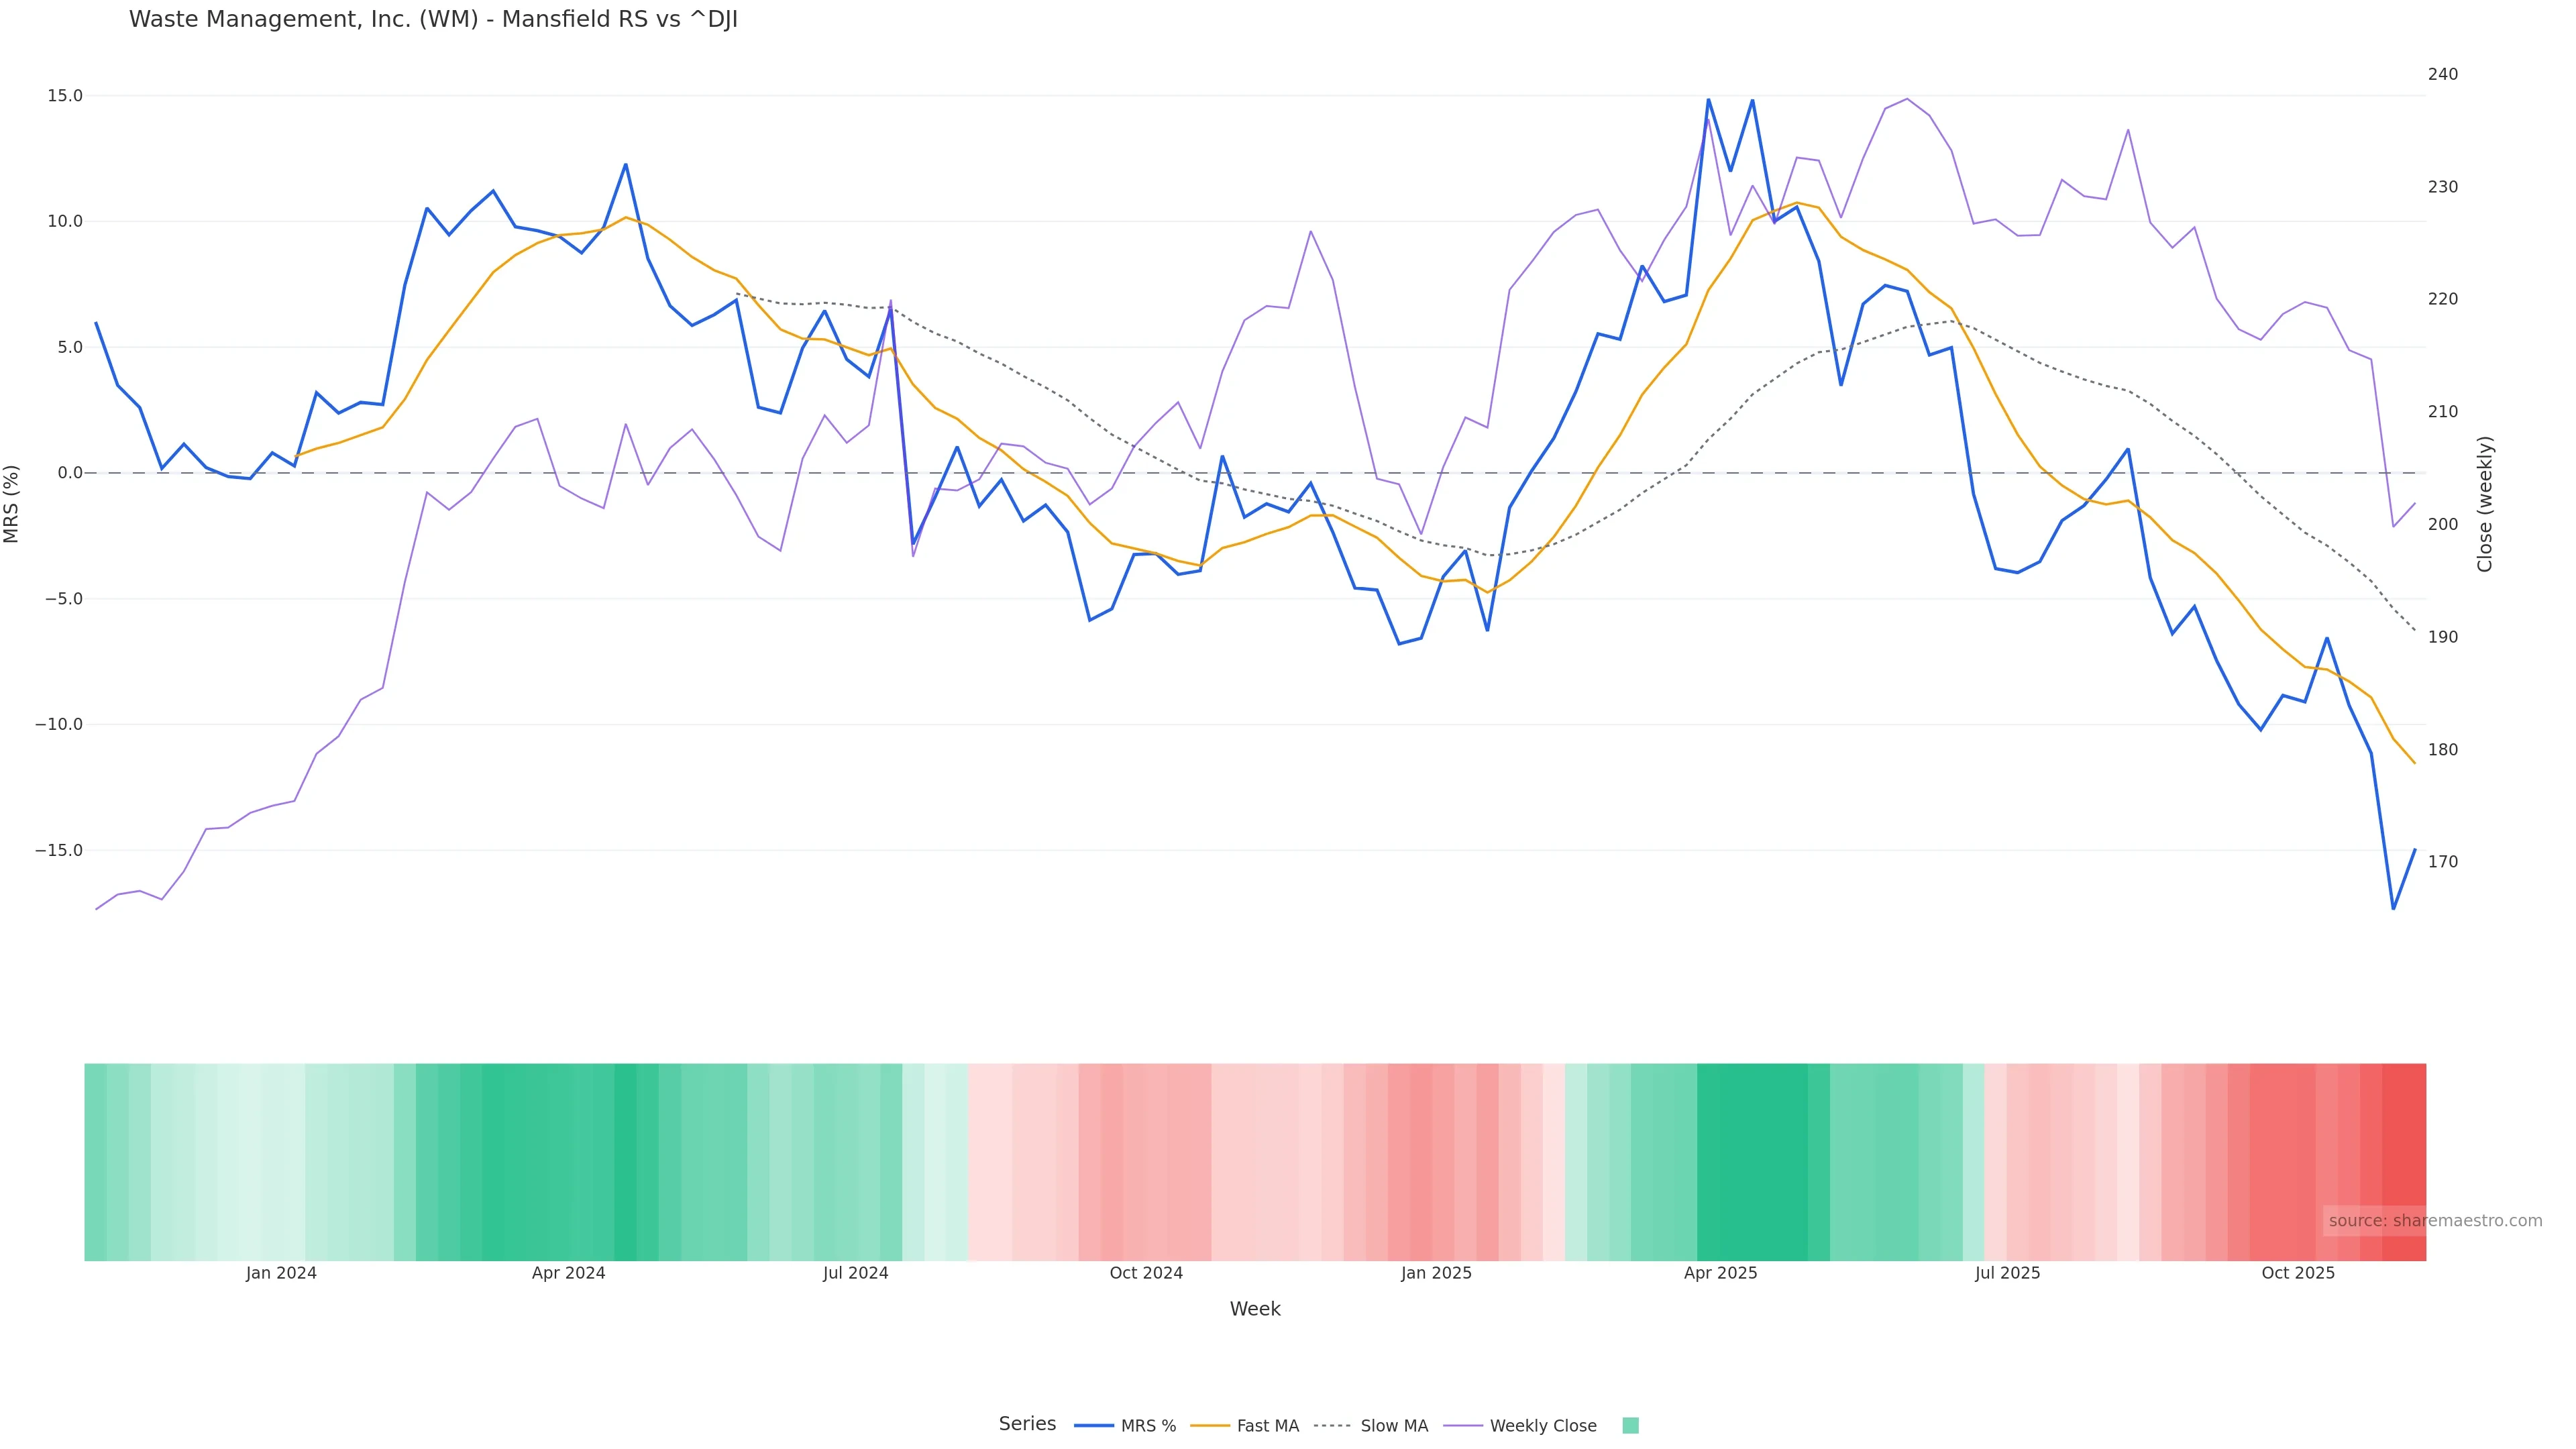Image resolution: width=2576 pixels, height=1449 pixels.
Task: Select the Oct 2024 x-axis label
Action: tap(1146, 1273)
